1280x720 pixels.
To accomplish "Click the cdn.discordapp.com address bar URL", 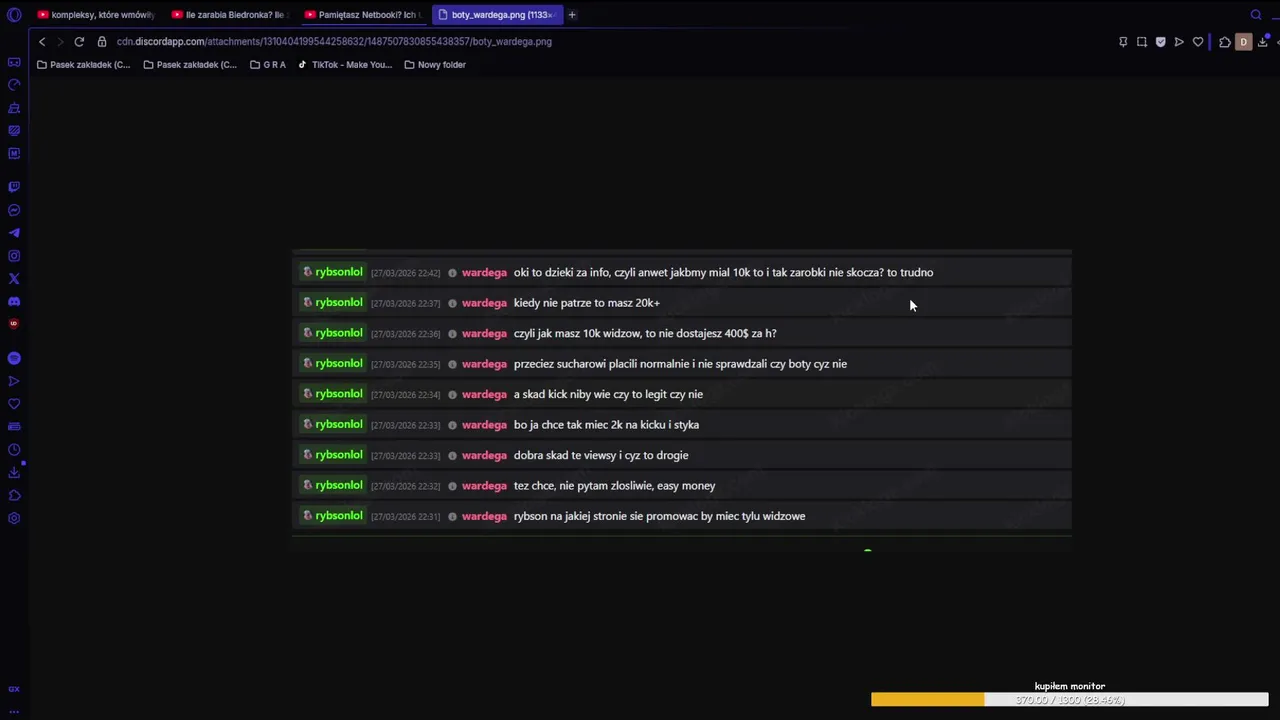I will pyautogui.click(x=334, y=42).
